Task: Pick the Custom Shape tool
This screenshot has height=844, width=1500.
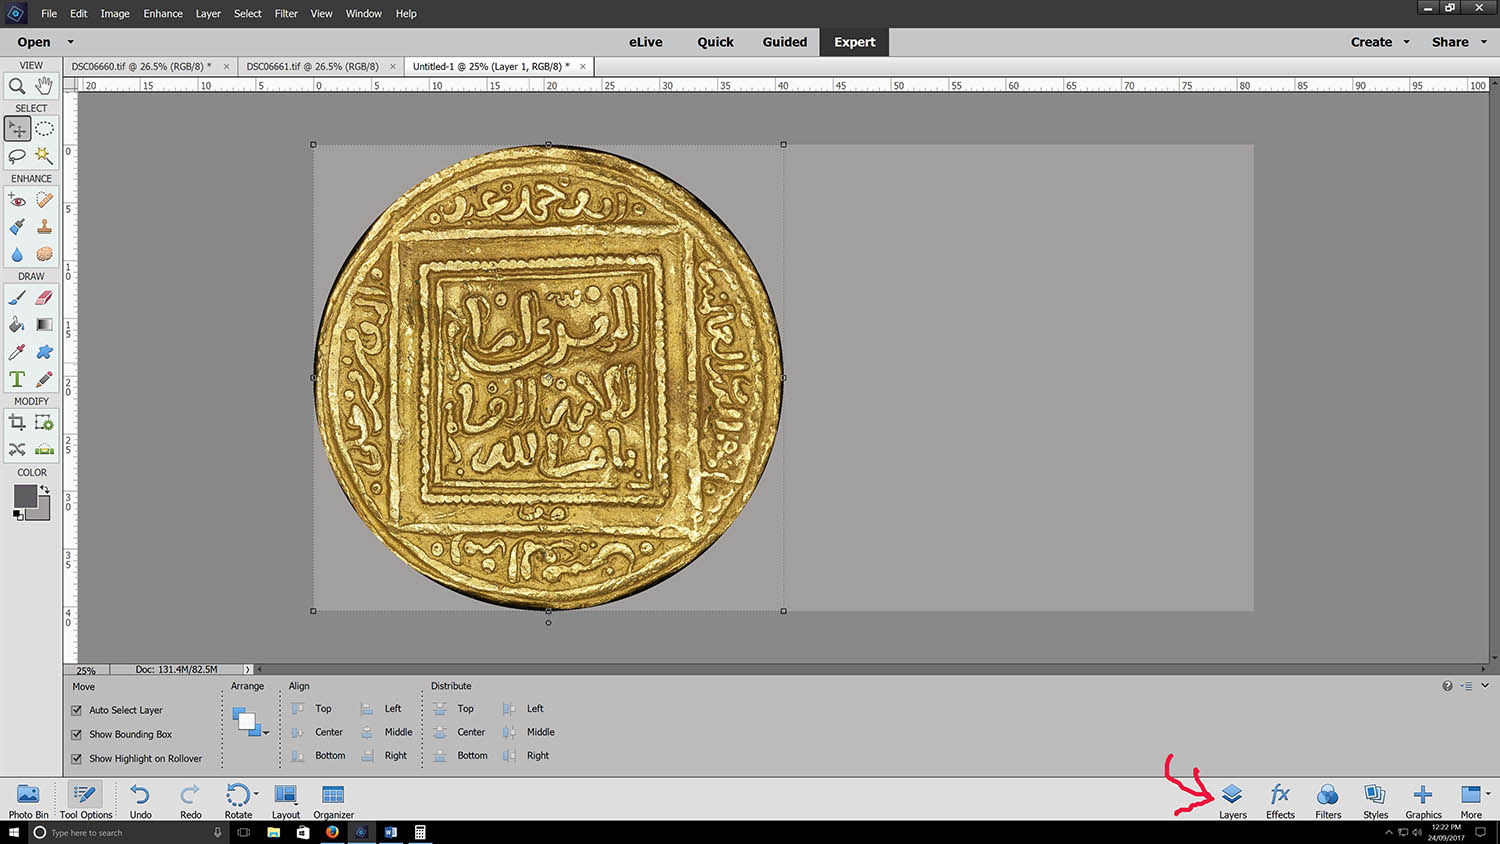Action: 44,352
